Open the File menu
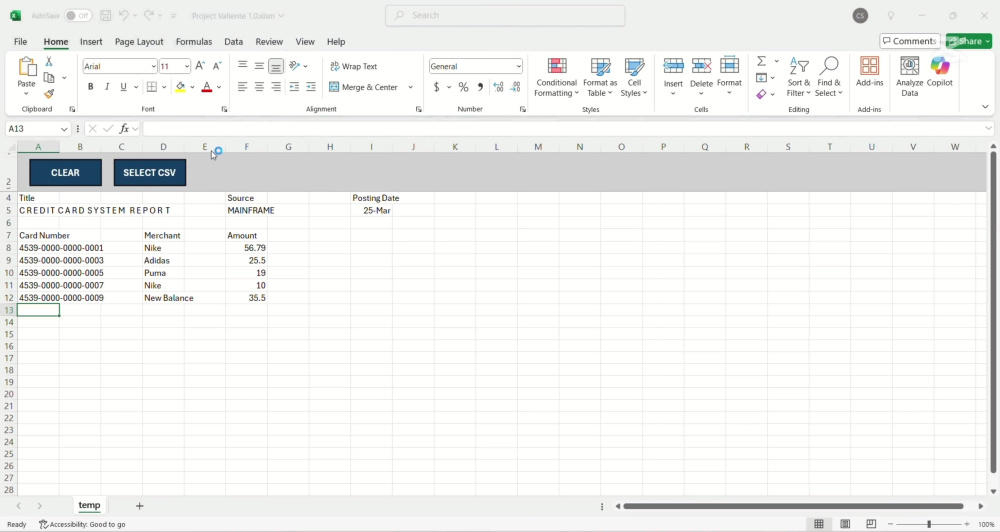The width and height of the screenshot is (1000, 532). click(x=20, y=41)
